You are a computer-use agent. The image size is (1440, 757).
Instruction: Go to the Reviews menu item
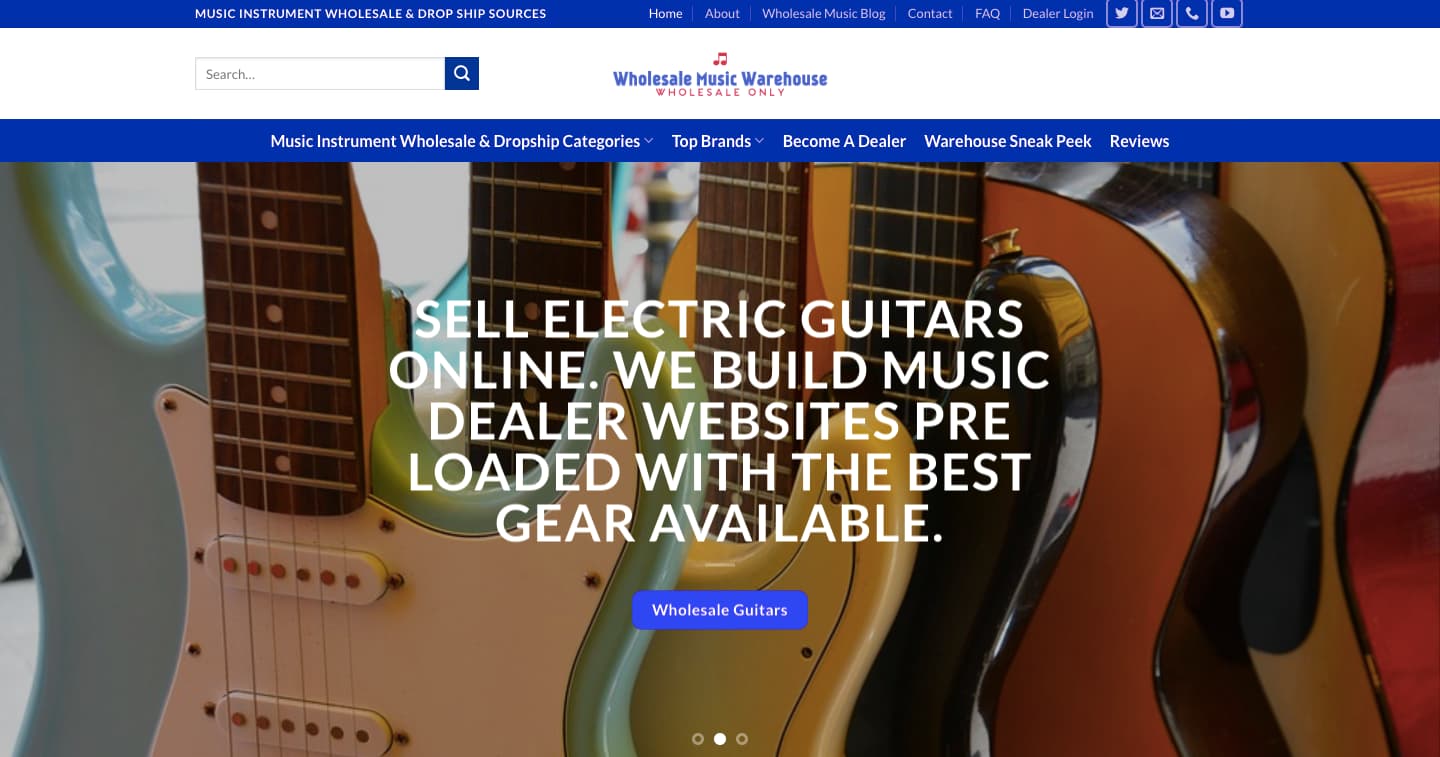(x=1139, y=141)
